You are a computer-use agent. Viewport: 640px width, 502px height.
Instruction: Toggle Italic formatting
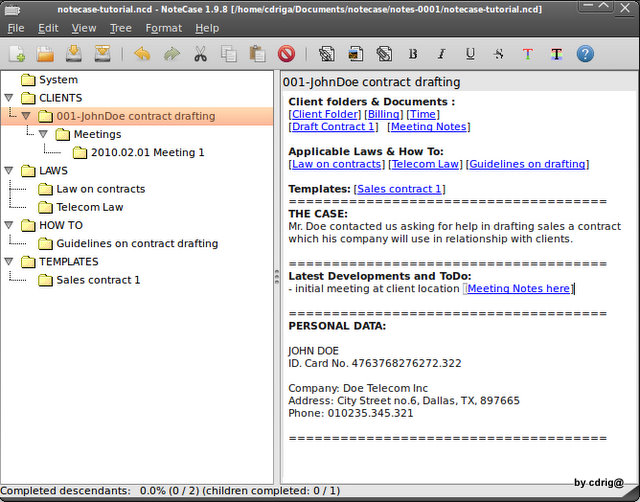tap(441, 54)
